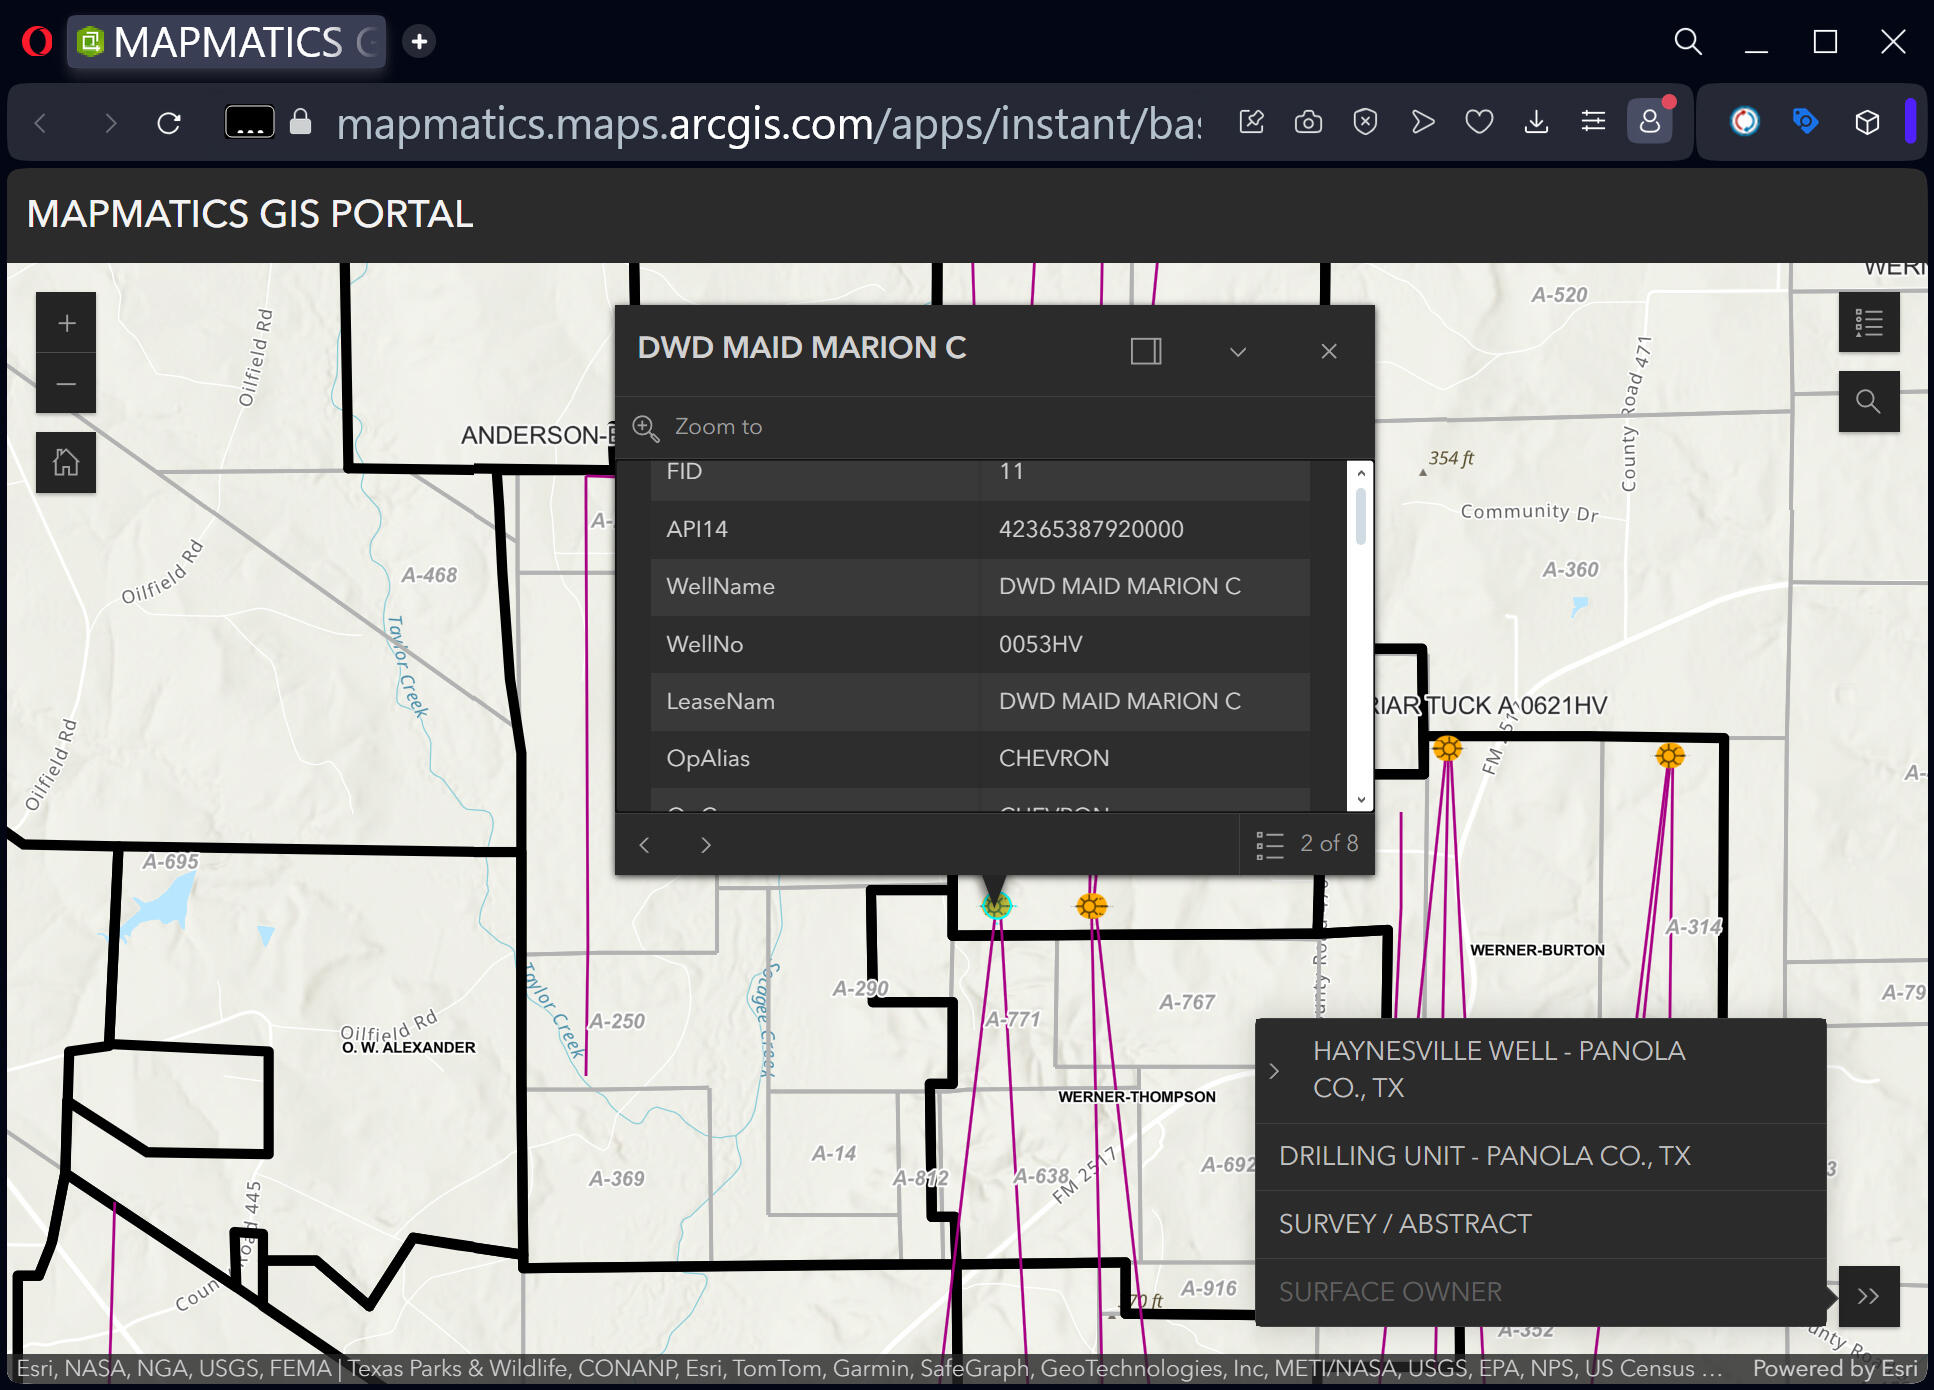Click the map zoom out minus button
1934x1390 pixels.
coord(66,384)
